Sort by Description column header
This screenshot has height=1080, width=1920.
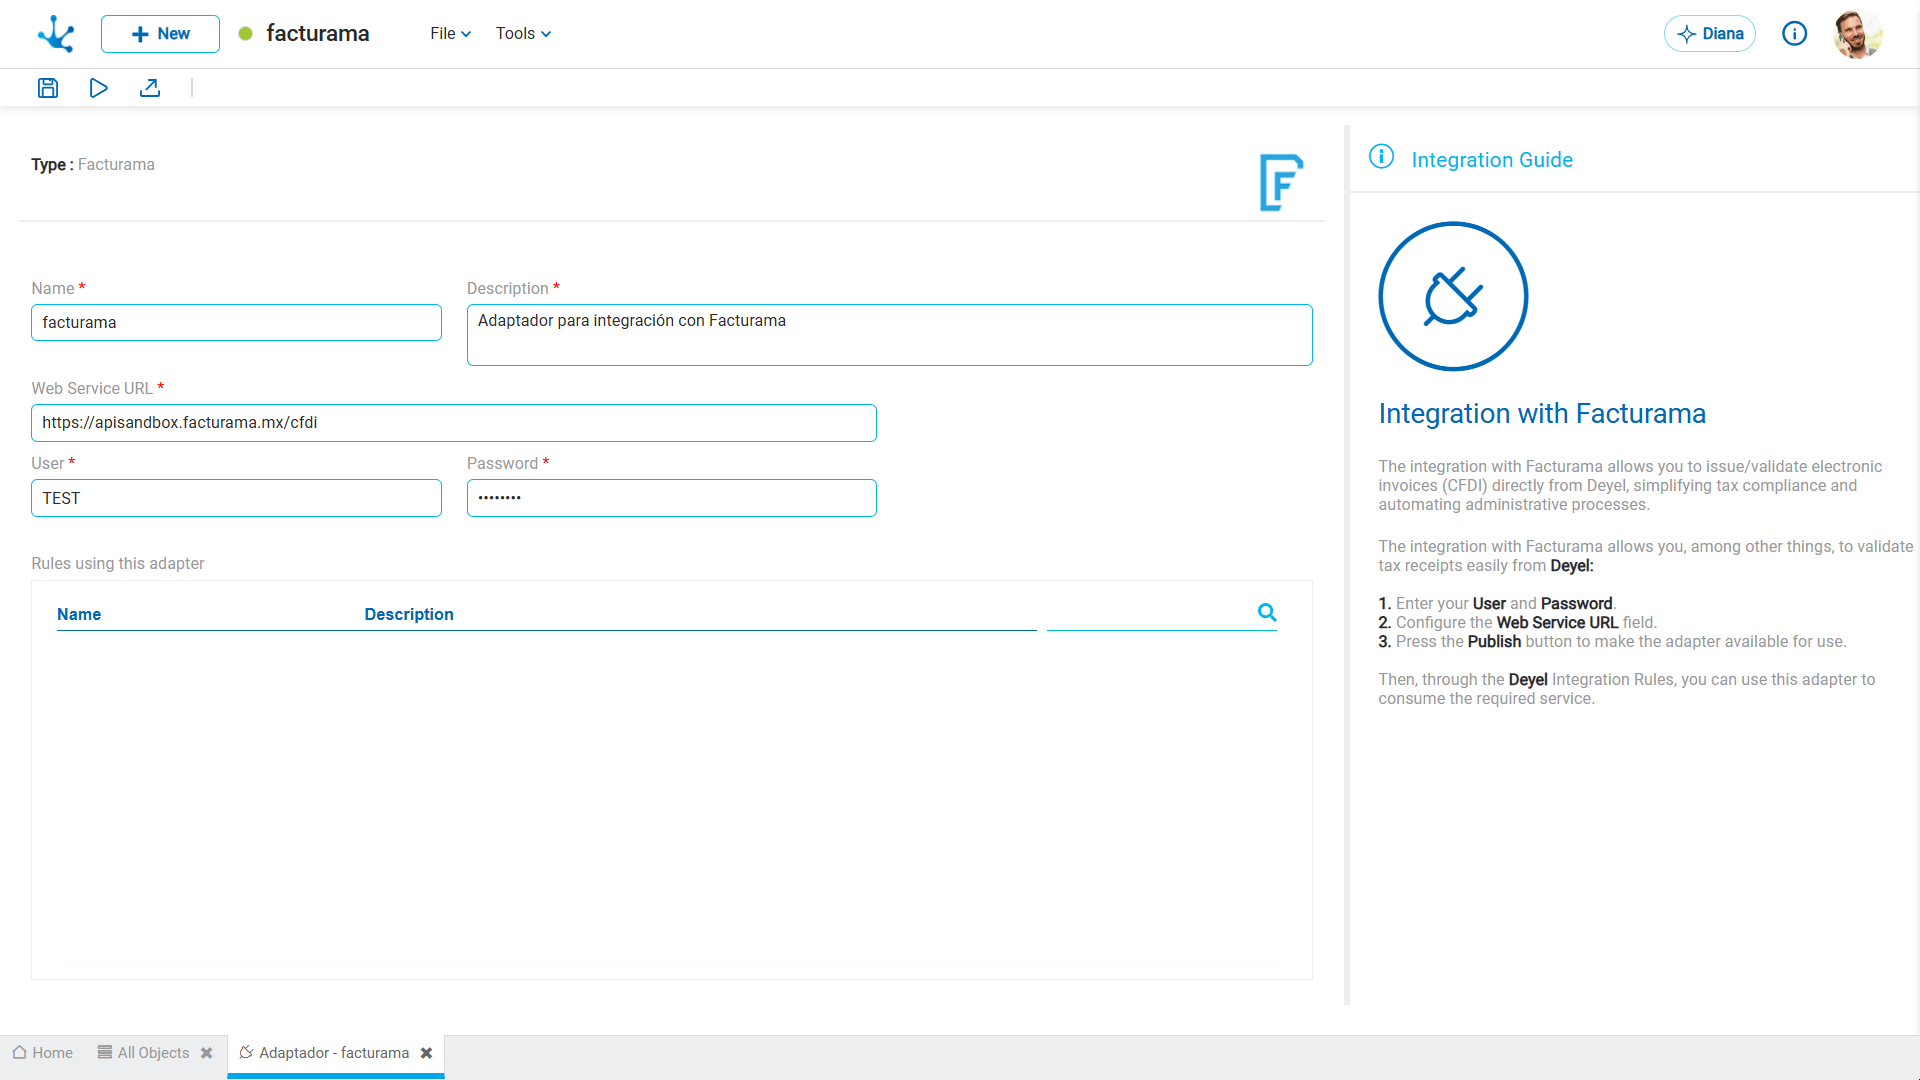[x=409, y=614]
